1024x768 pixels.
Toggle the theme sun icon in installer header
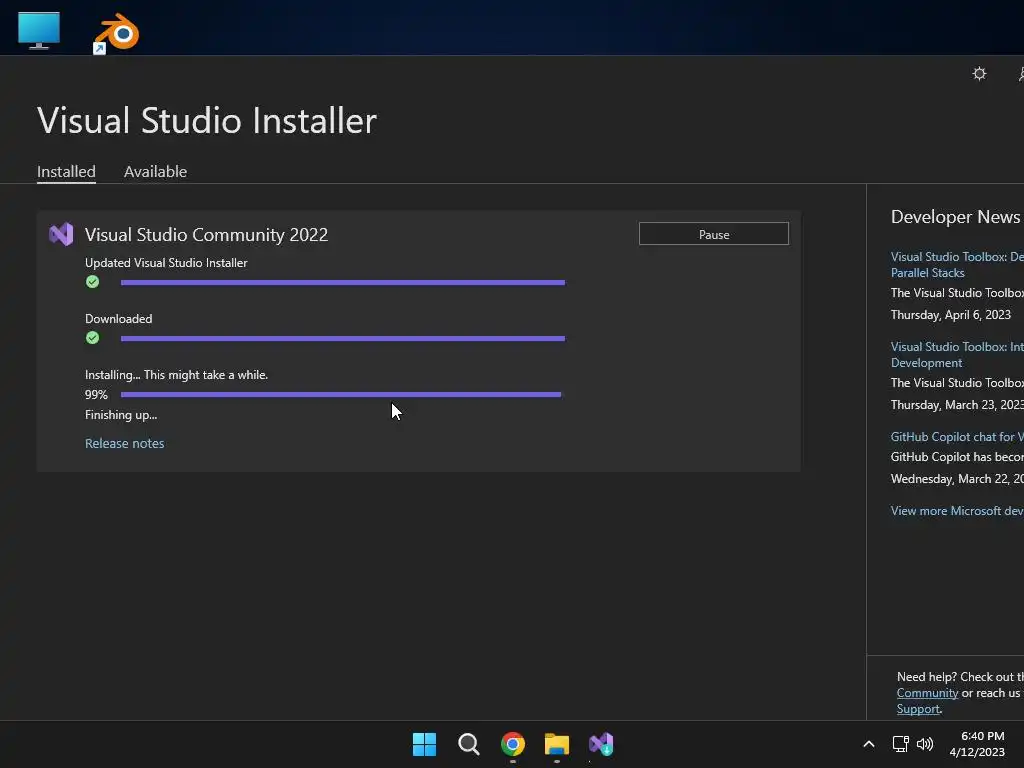click(x=979, y=74)
